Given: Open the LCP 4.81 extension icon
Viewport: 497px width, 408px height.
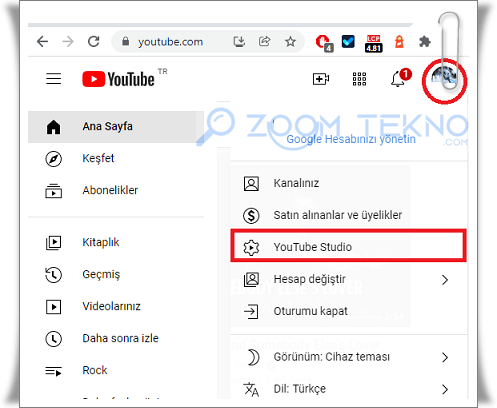Looking at the screenshot, I should (x=374, y=43).
